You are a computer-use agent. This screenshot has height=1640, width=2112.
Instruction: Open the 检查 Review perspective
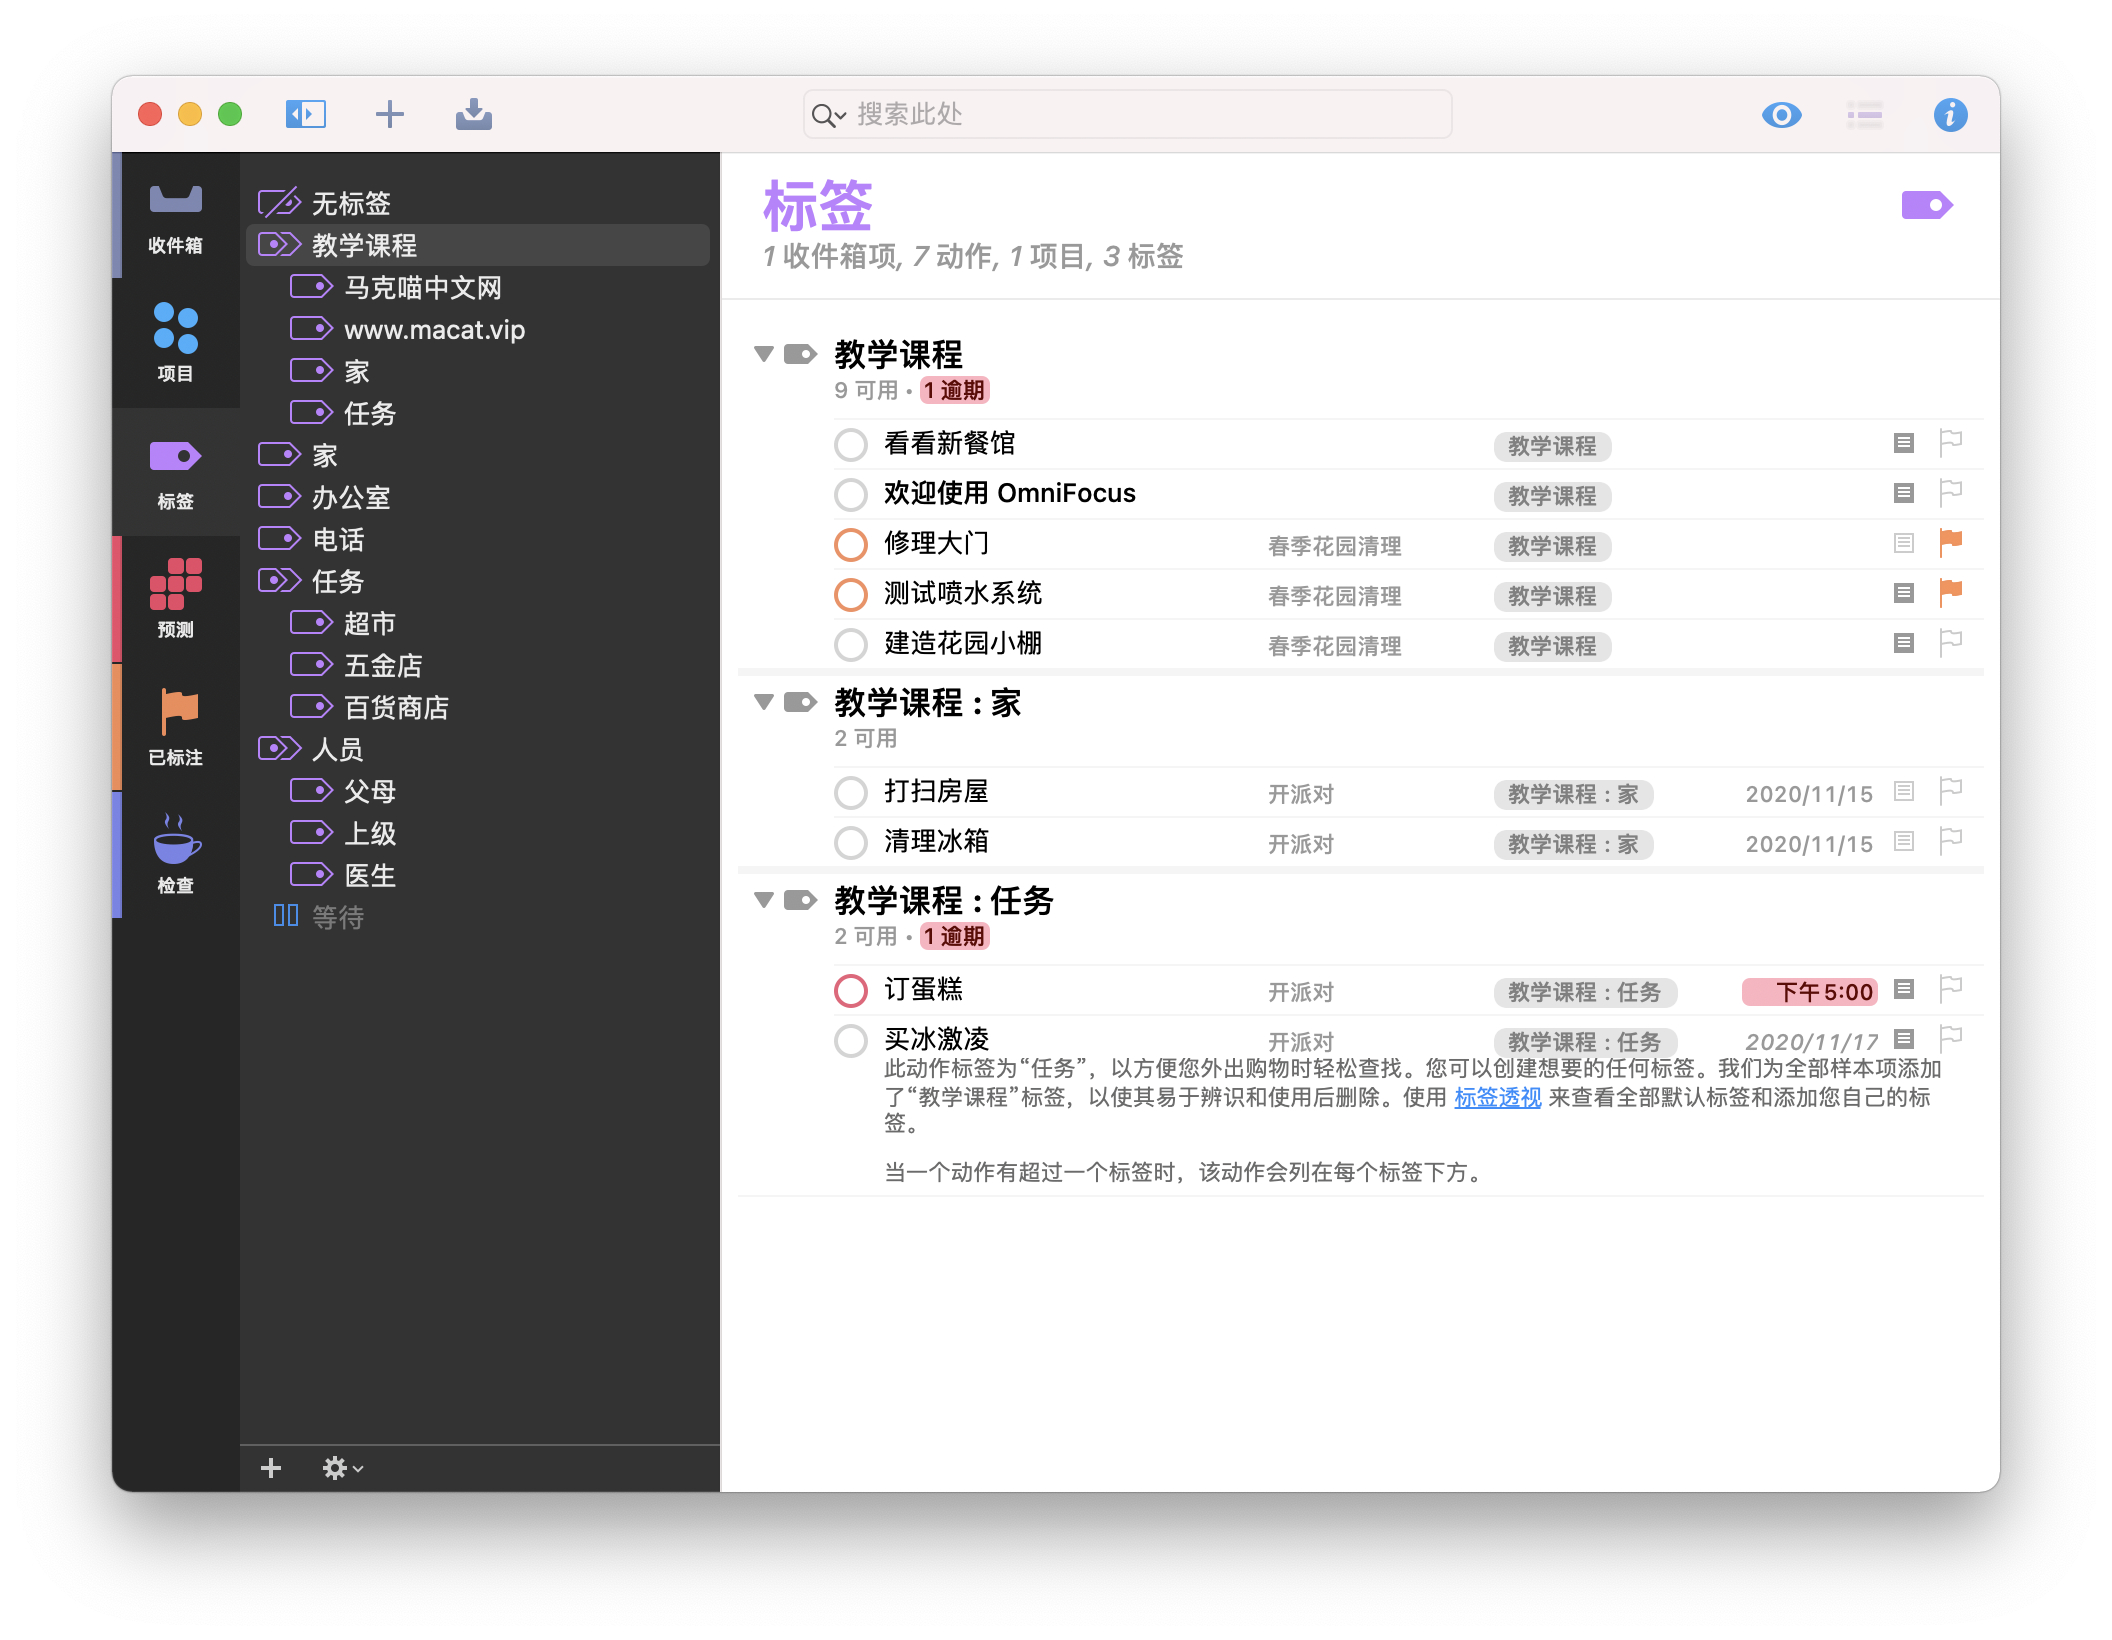click(x=176, y=854)
